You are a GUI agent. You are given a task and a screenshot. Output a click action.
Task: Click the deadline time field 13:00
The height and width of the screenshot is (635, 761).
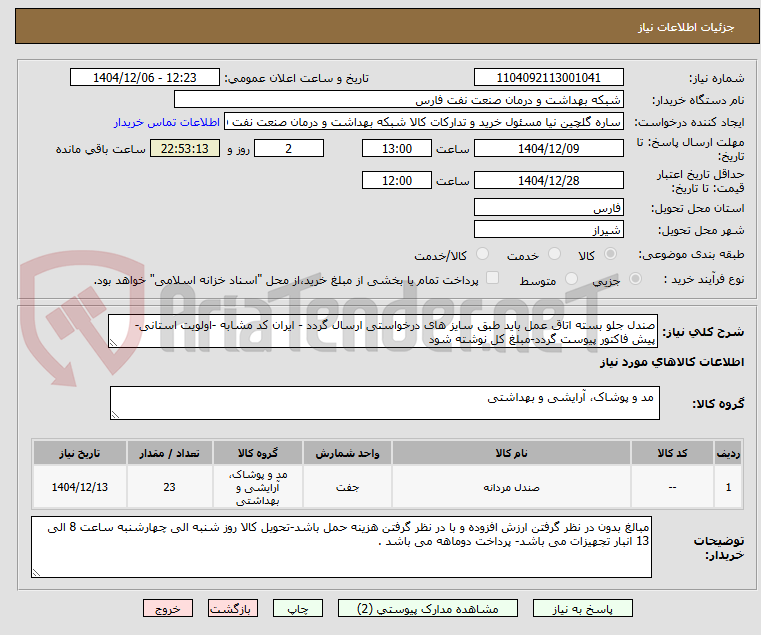click(397, 149)
